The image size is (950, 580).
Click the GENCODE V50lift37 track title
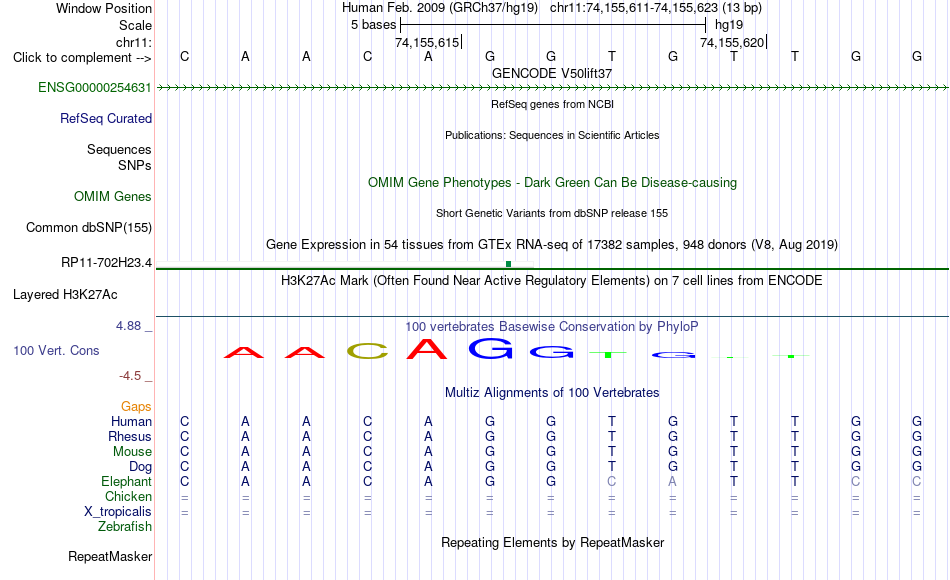click(552, 73)
